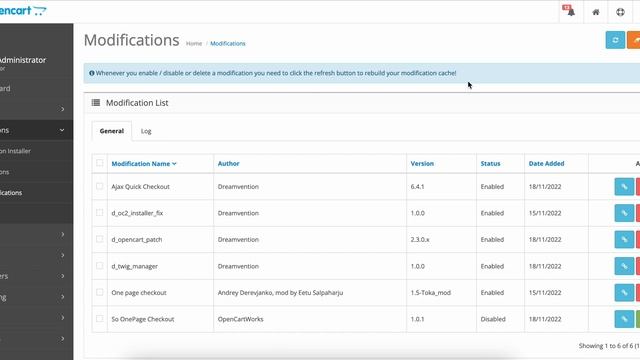The height and width of the screenshot is (360, 640).
Task: Open the notifications bell icon
Action: (569, 11)
